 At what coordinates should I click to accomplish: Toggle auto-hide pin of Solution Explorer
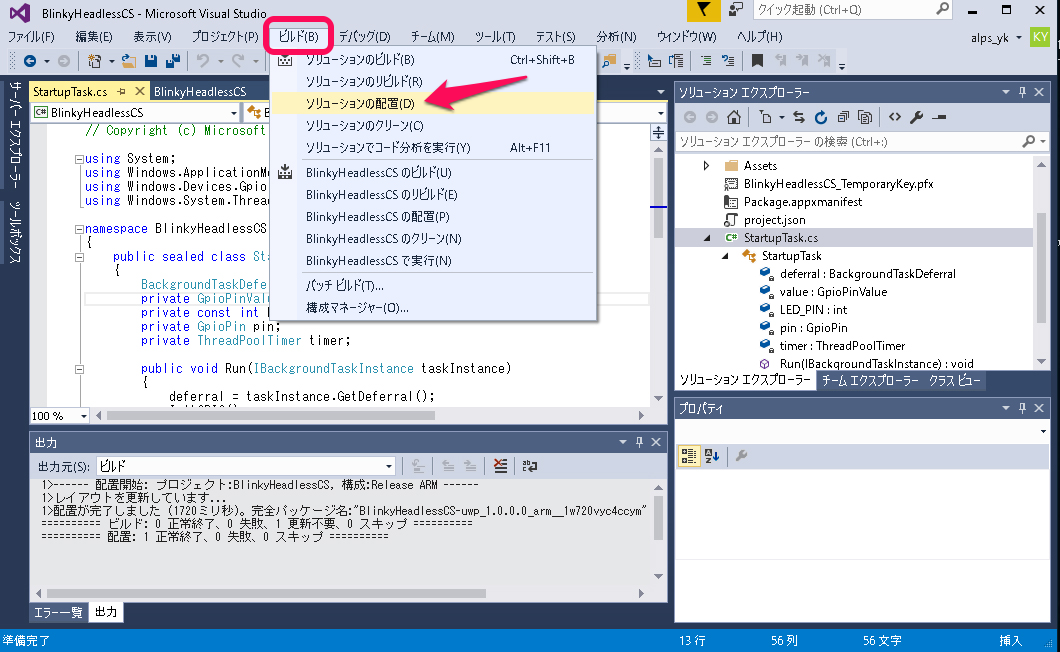point(1022,92)
